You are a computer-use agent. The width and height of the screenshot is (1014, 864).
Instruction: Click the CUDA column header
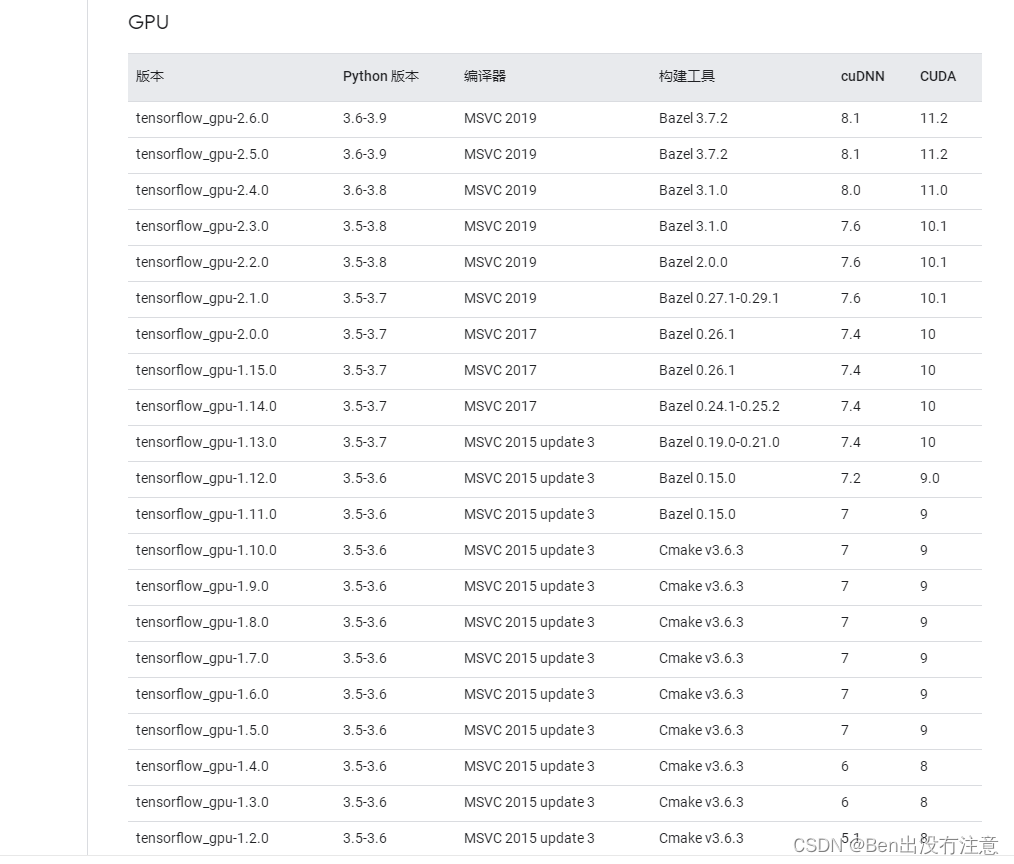[938, 76]
